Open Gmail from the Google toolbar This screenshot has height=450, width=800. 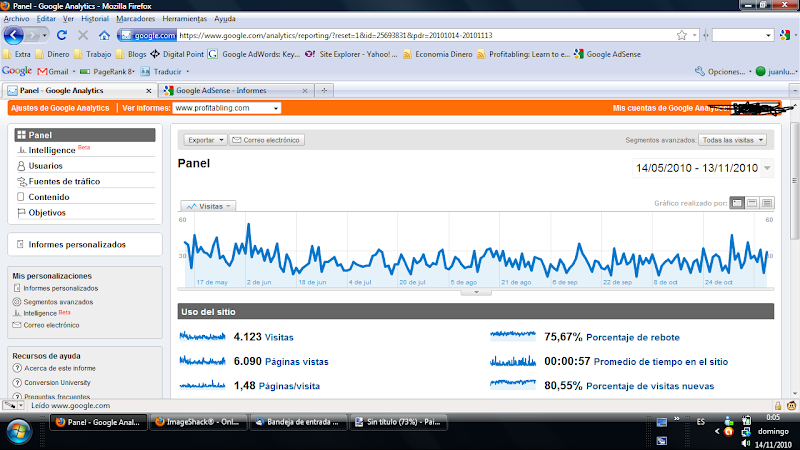coord(54,71)
